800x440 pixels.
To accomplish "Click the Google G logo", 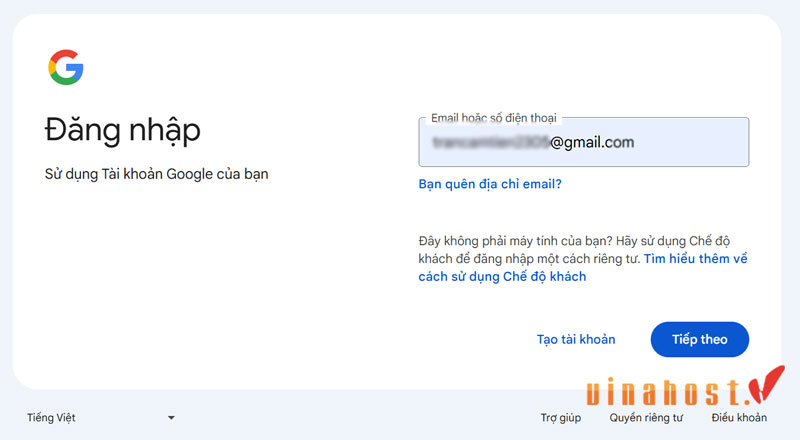I will tap(66, 67).
